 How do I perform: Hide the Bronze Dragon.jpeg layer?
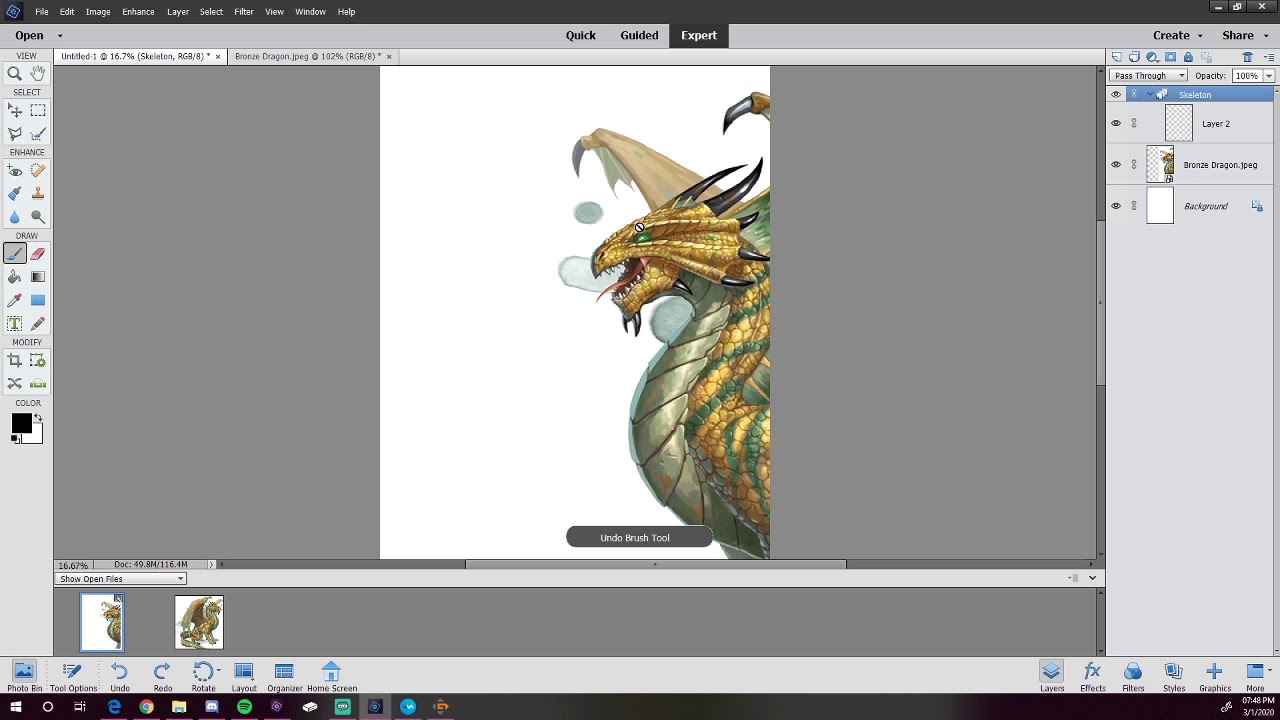(x=1116, y=165)
